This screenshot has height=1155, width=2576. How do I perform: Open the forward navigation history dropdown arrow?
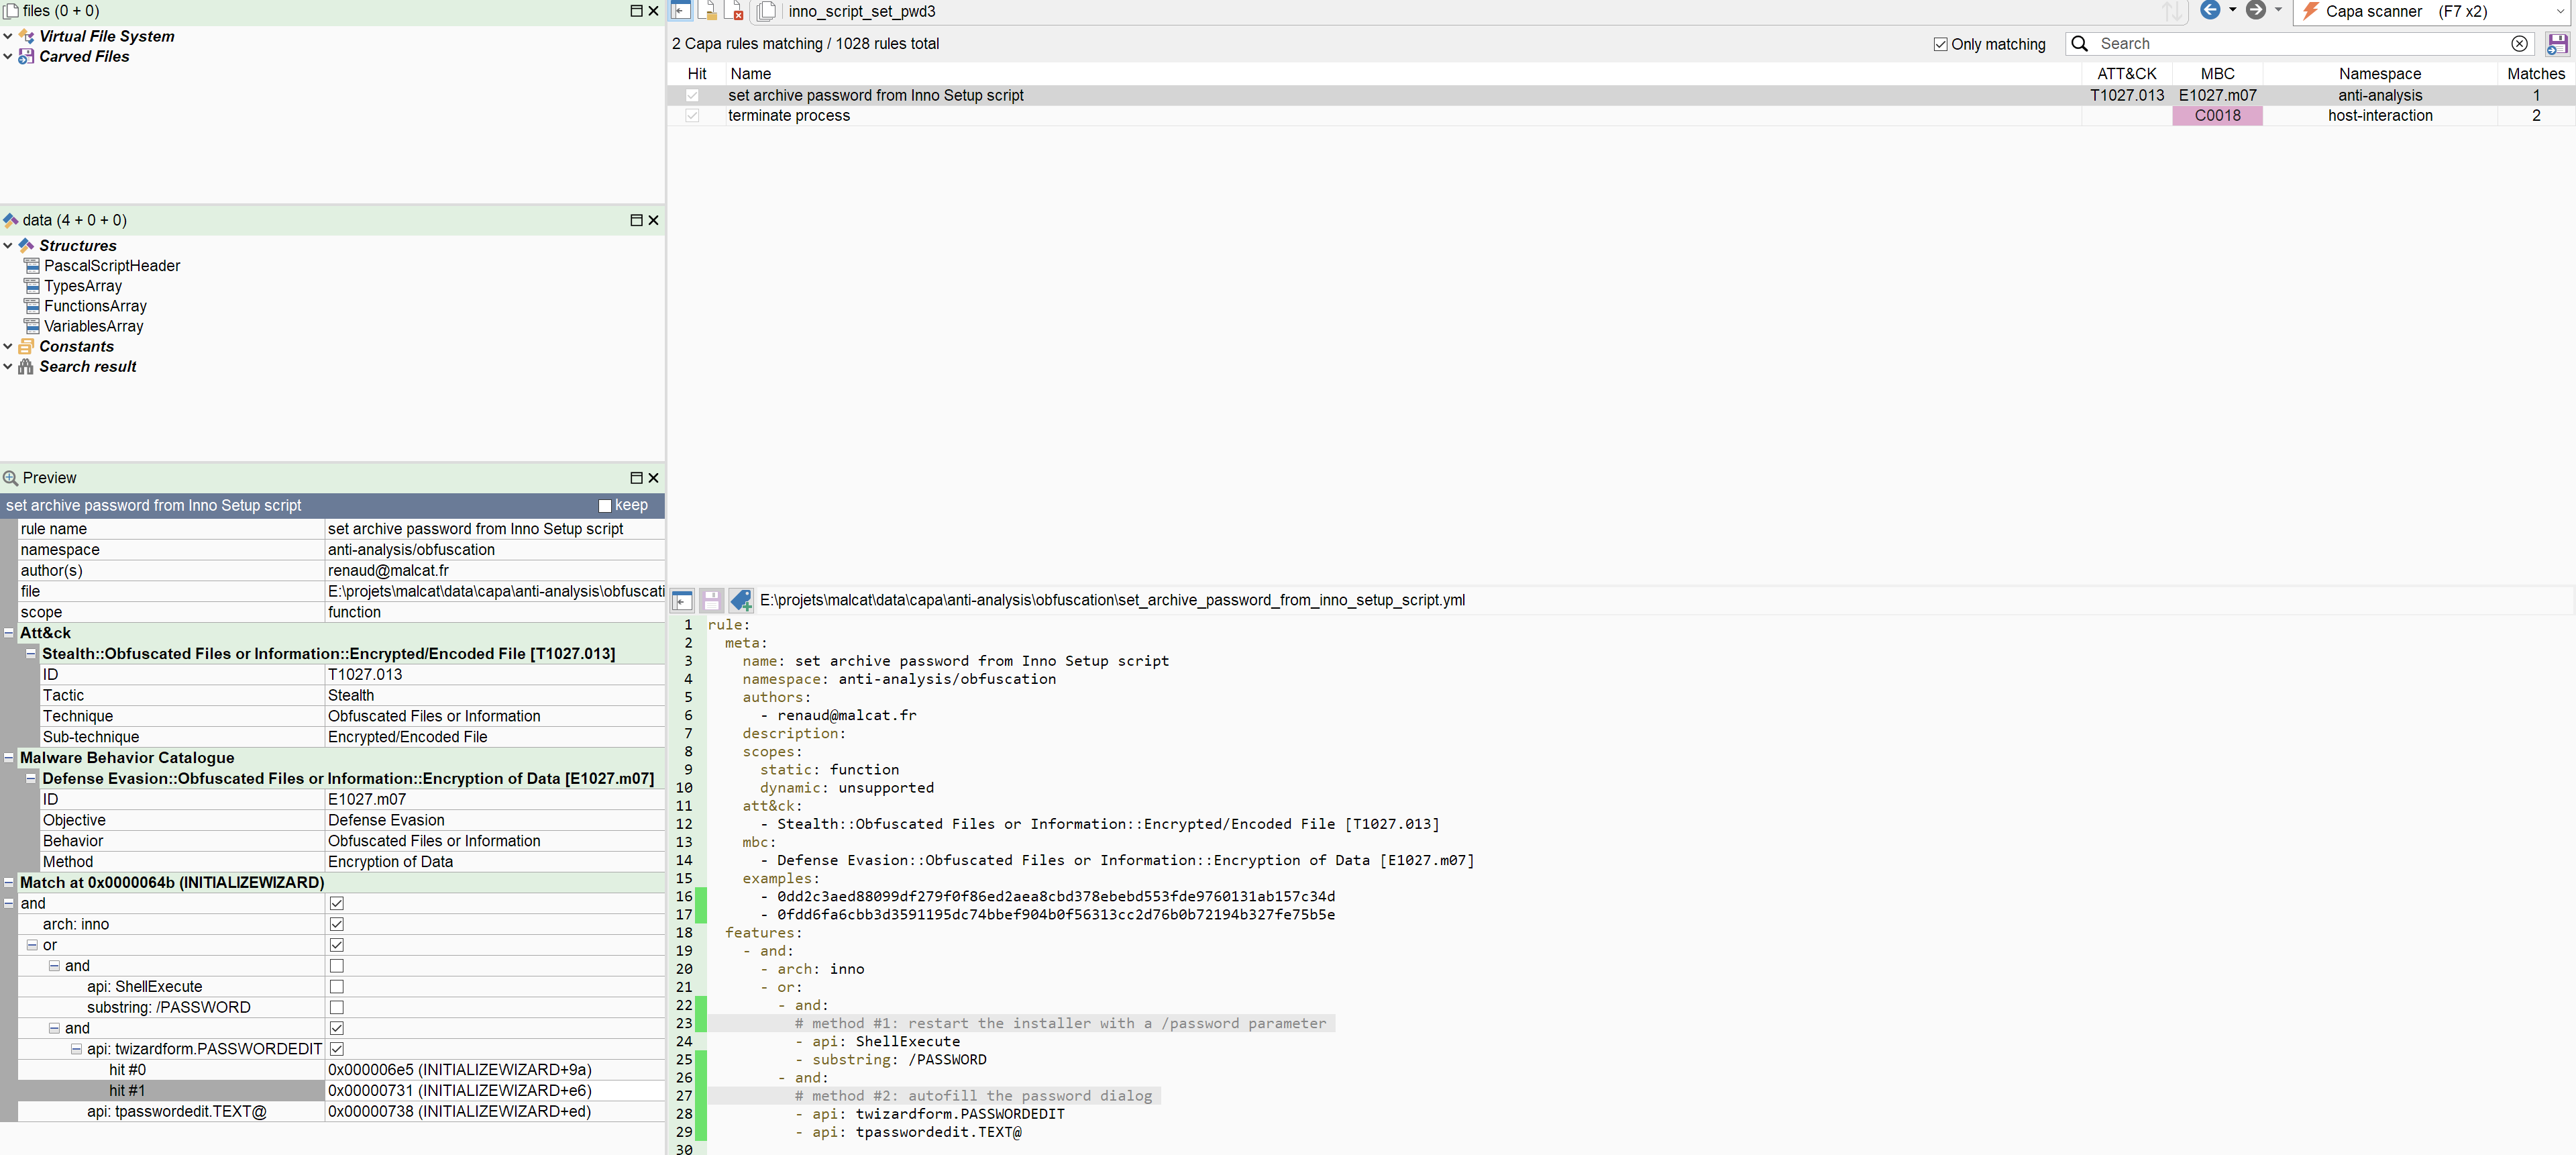(x=2279, y=10)
